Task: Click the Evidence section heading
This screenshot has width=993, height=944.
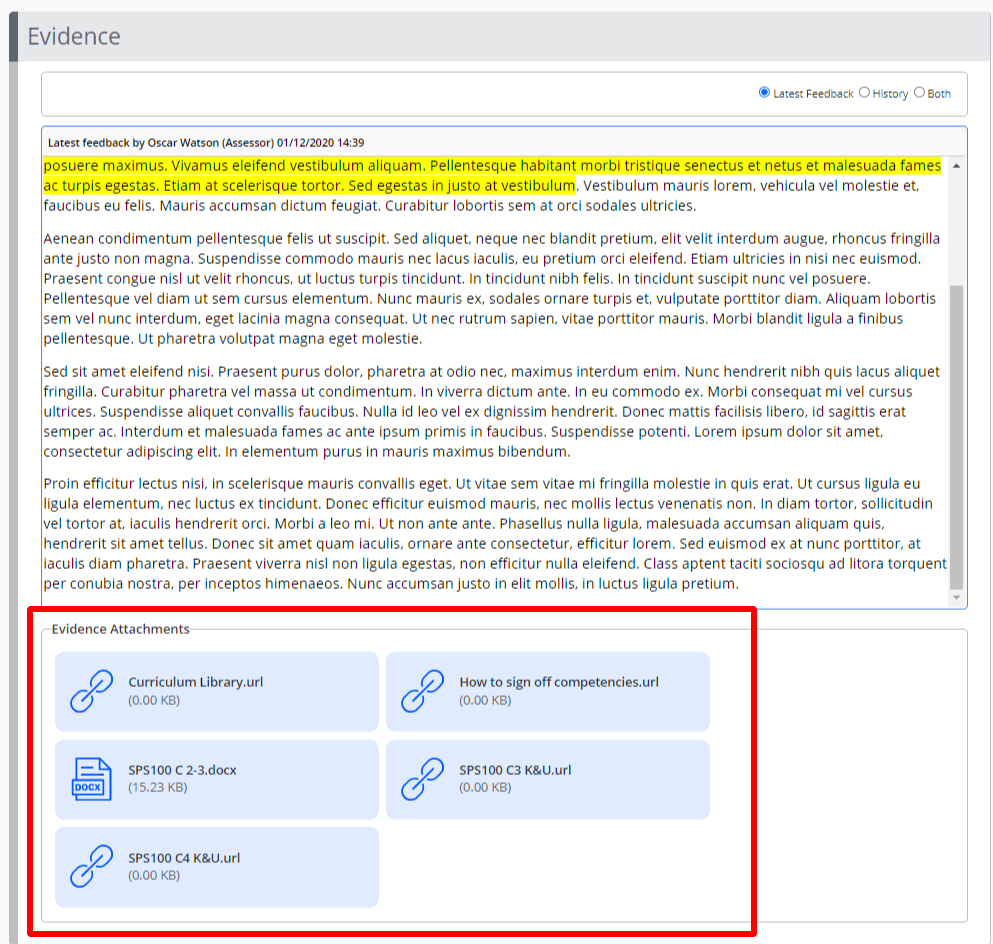Action: click(74, 36)
